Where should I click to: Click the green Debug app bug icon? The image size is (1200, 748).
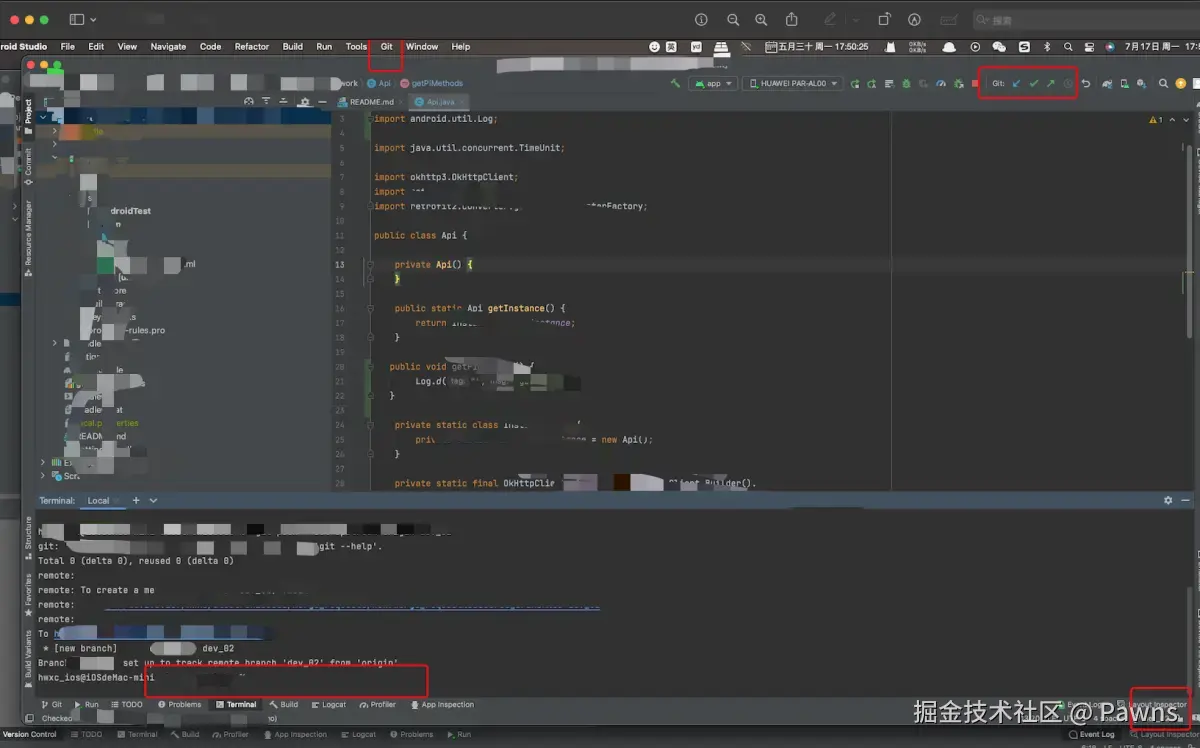[x=907, y=84]
